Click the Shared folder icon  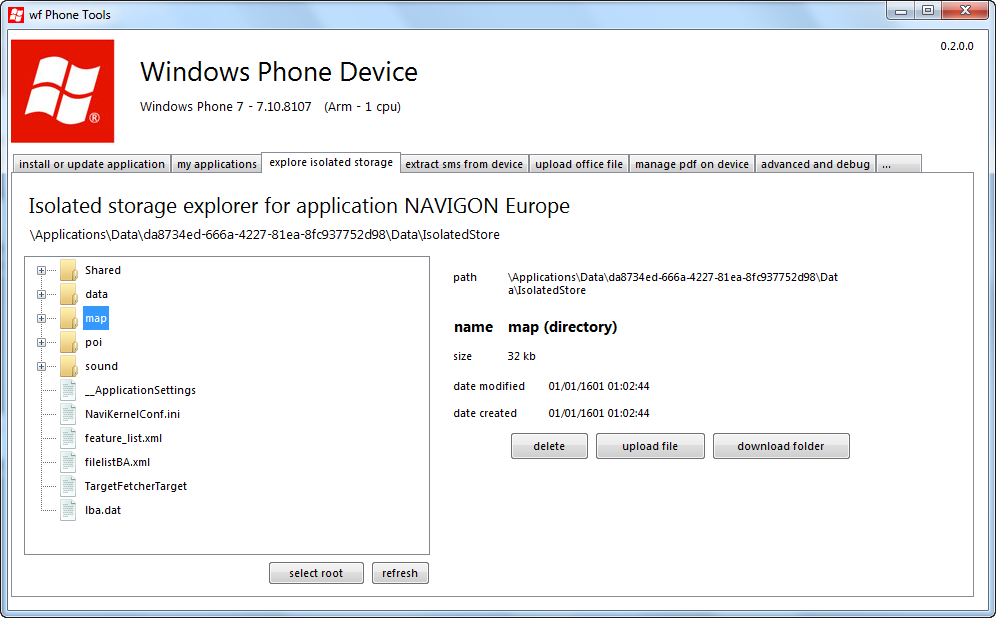(69, 270)
